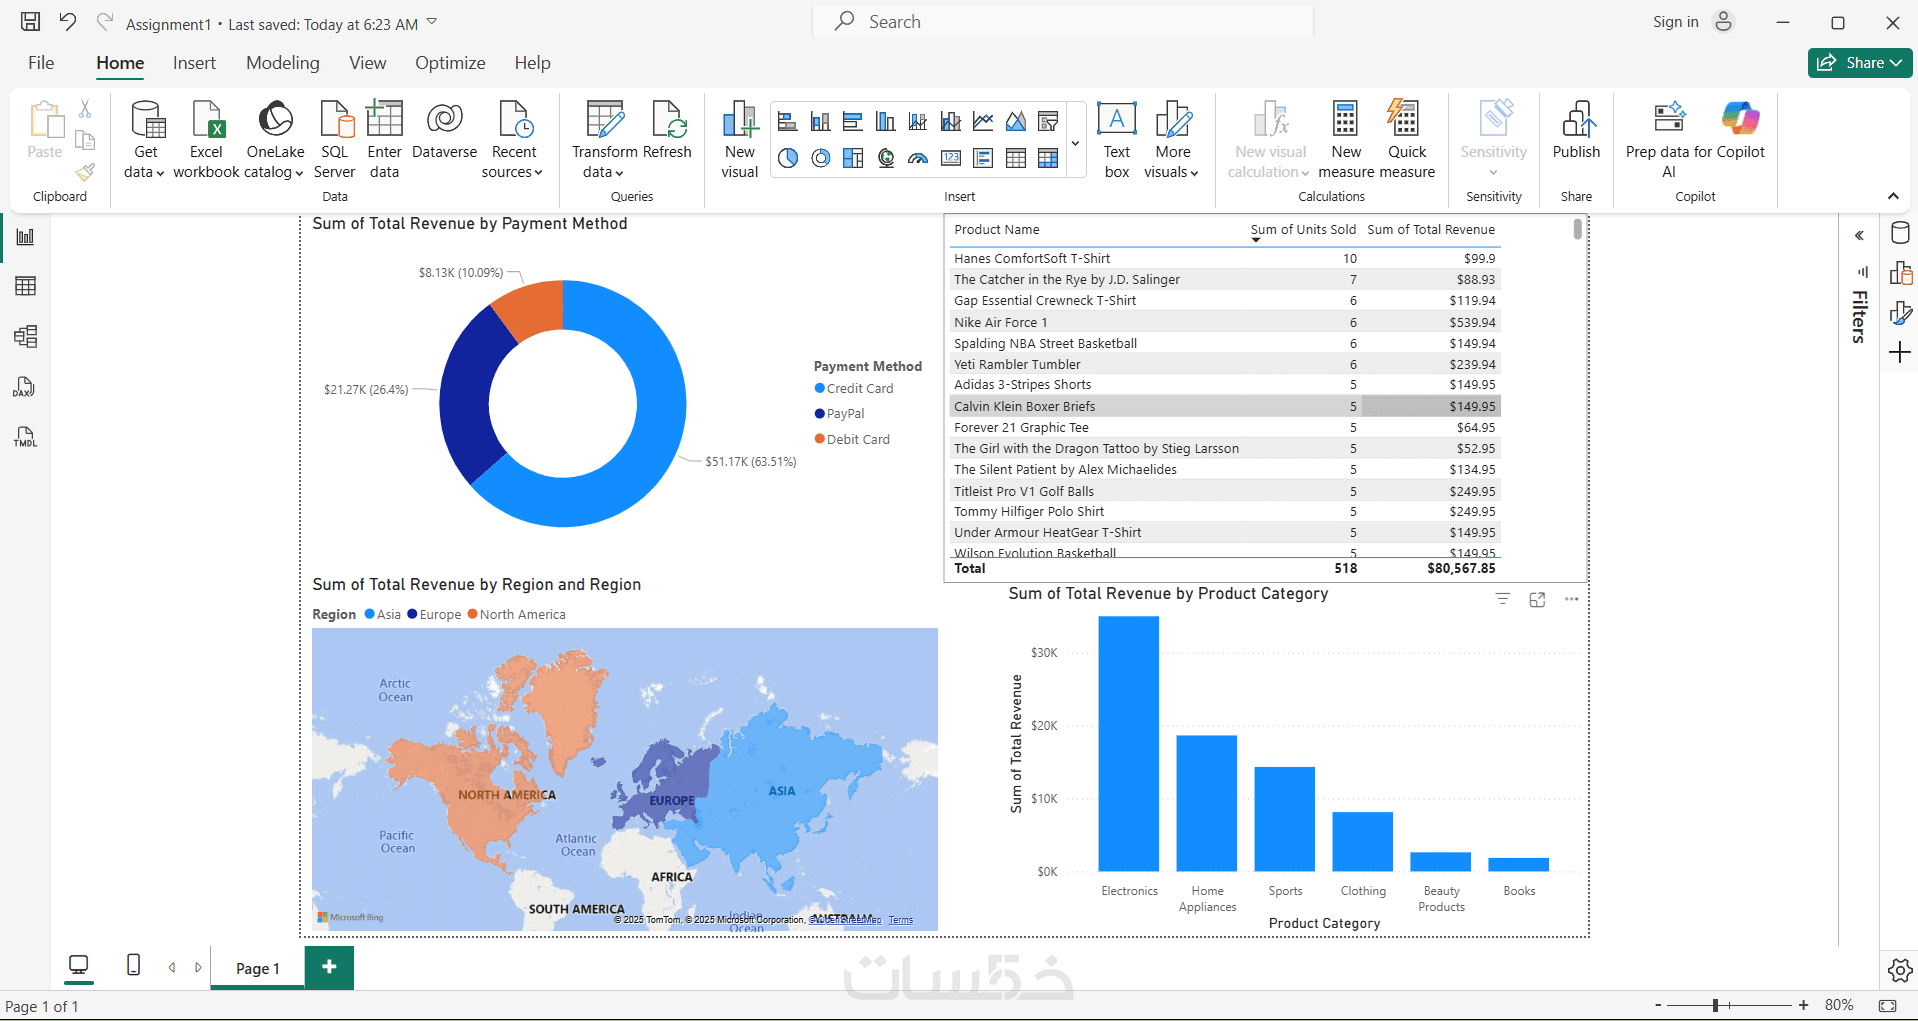Insert a slicer visual
The width and height of the screenshot is (1918, 1021).
1048,122
